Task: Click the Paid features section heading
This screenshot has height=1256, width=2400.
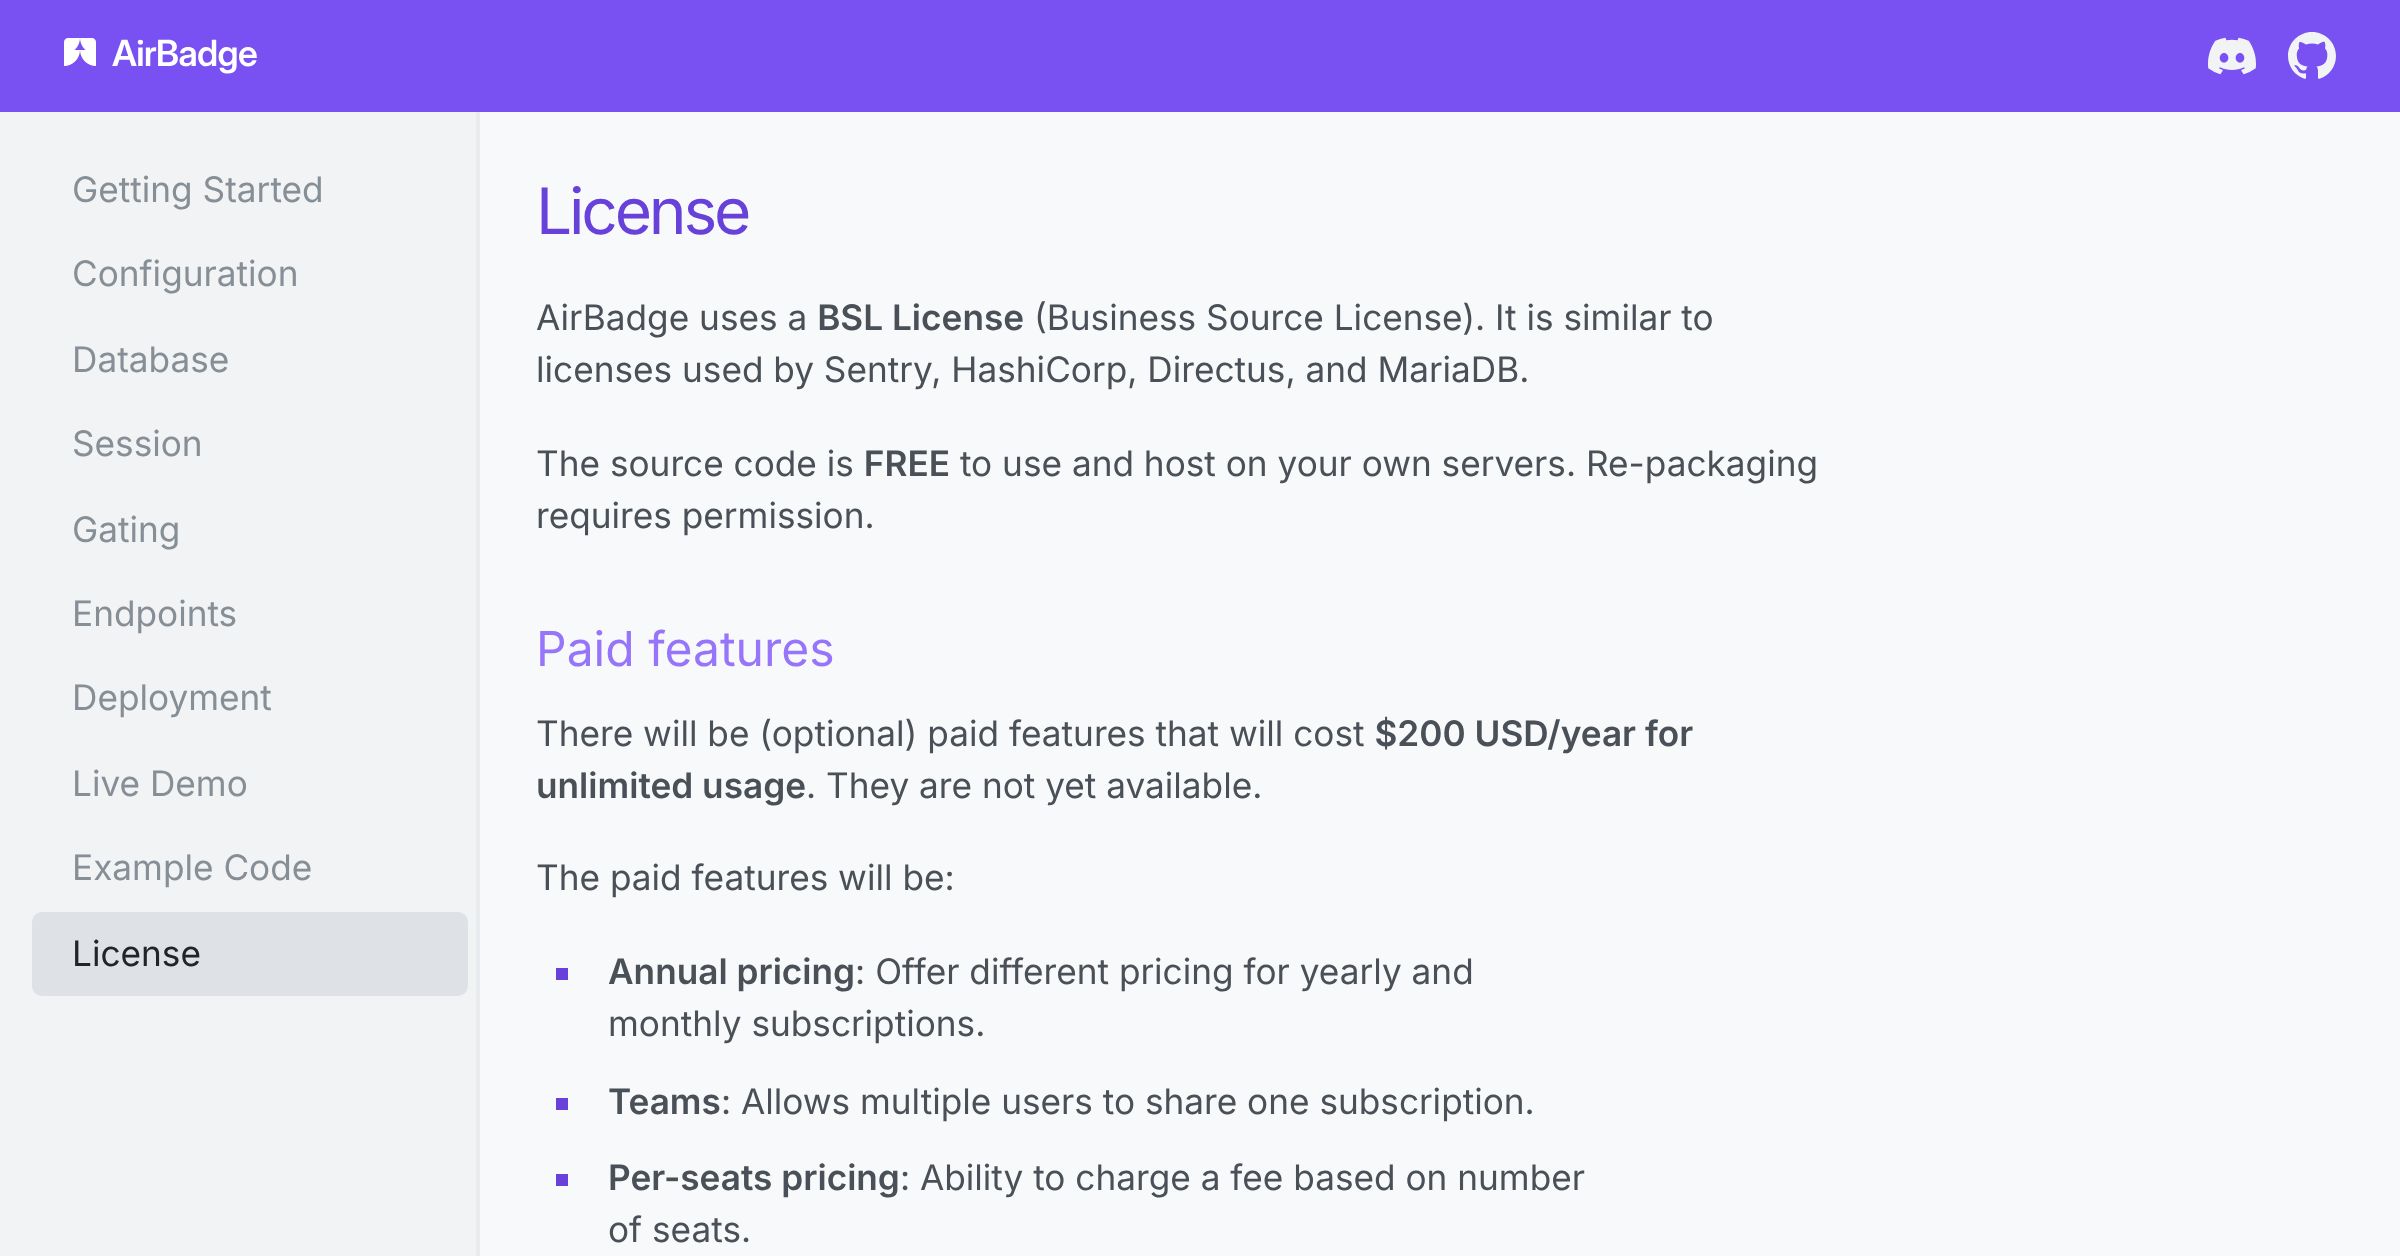Action: tap(684, 650)
